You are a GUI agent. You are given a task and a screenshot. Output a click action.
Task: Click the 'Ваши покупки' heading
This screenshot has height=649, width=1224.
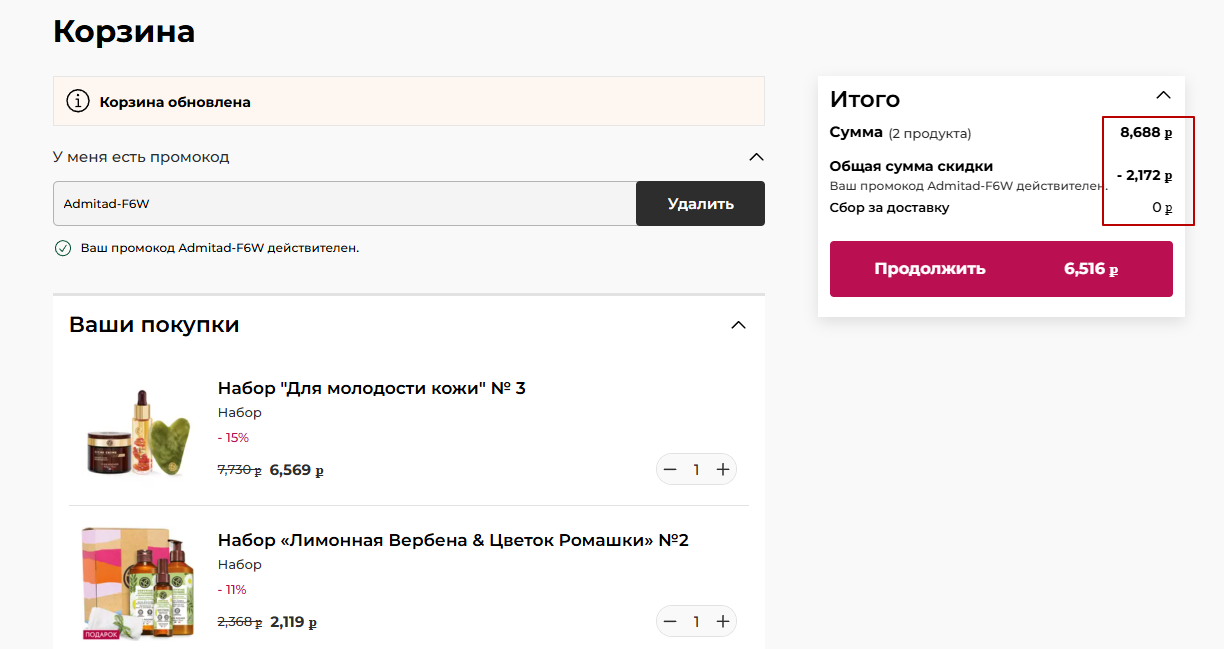[x=154, y=325]
